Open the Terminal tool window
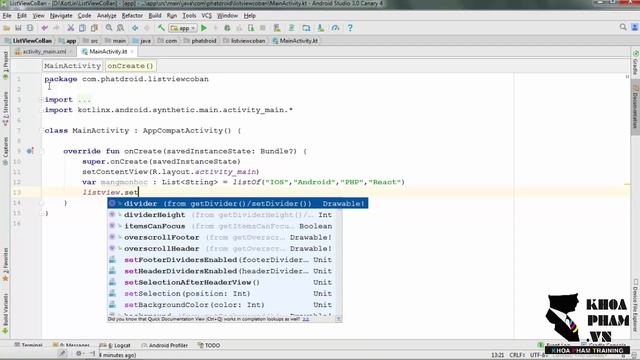Image resolution: width=640 pixels, height=360 pixels. [28, 345]
